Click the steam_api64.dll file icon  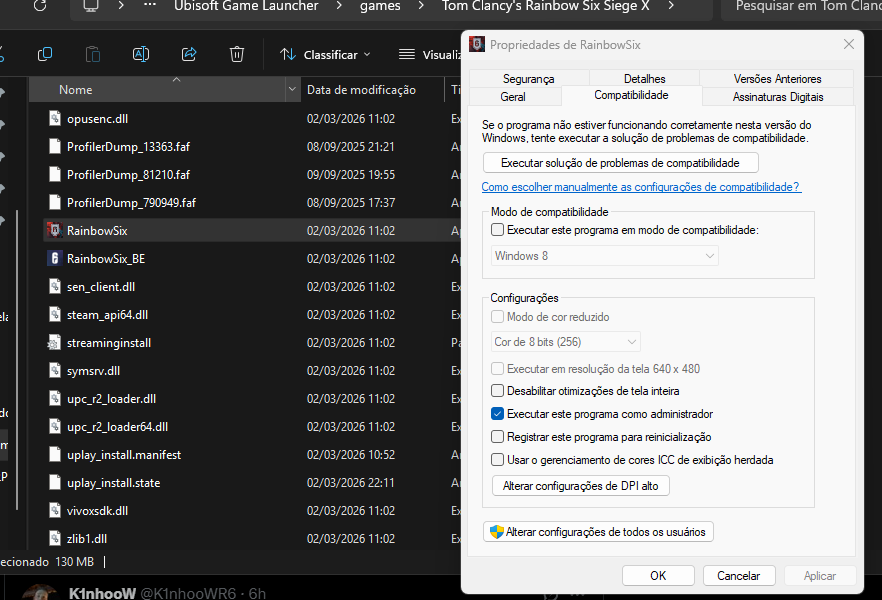pos(55,315)
